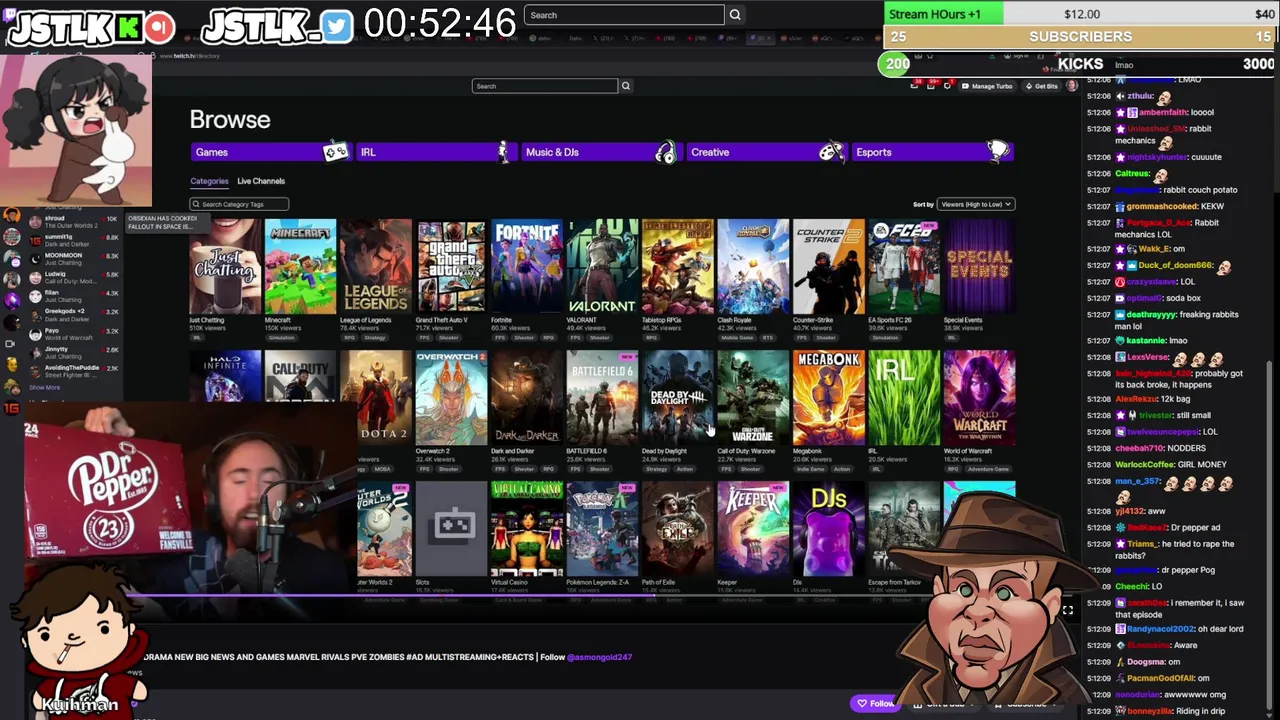Open the EA Sports FC 26 category
This screenshot has height=720, width=1280.
[x=904, y=267]
